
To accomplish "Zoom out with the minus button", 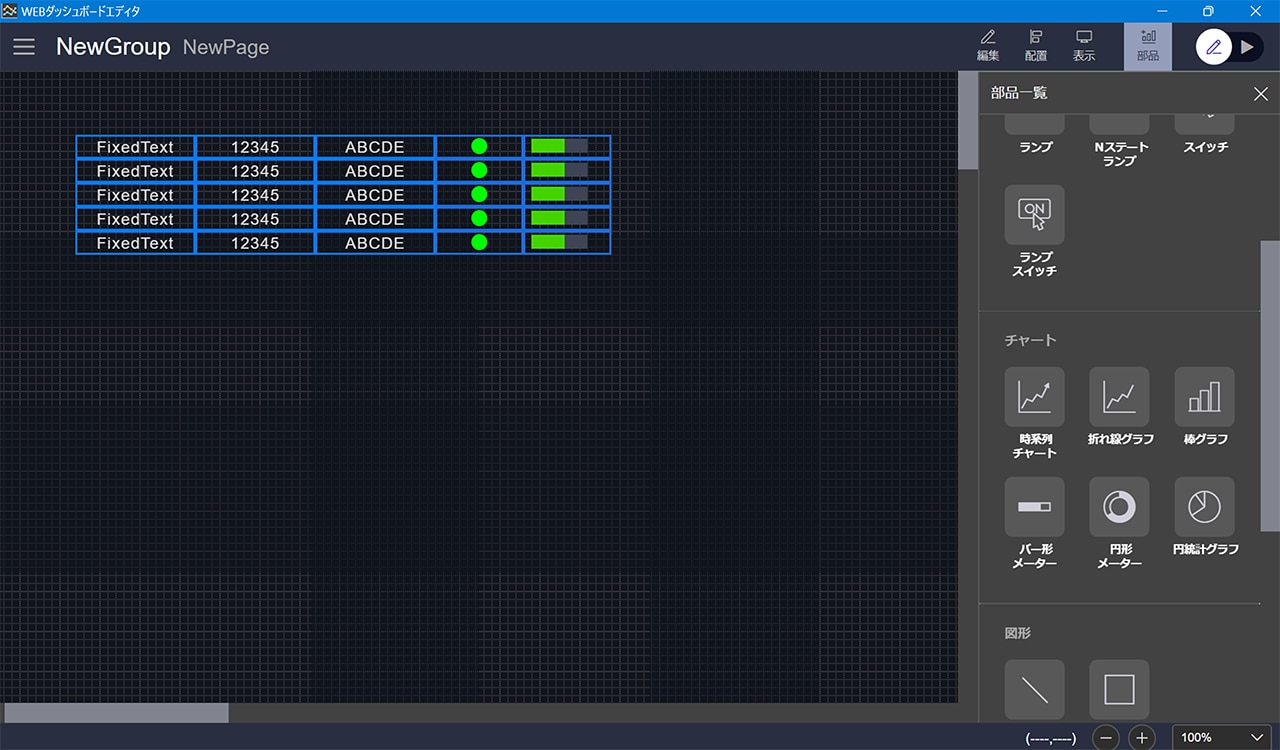I will pyautogui.click(x=1106, y=738).
